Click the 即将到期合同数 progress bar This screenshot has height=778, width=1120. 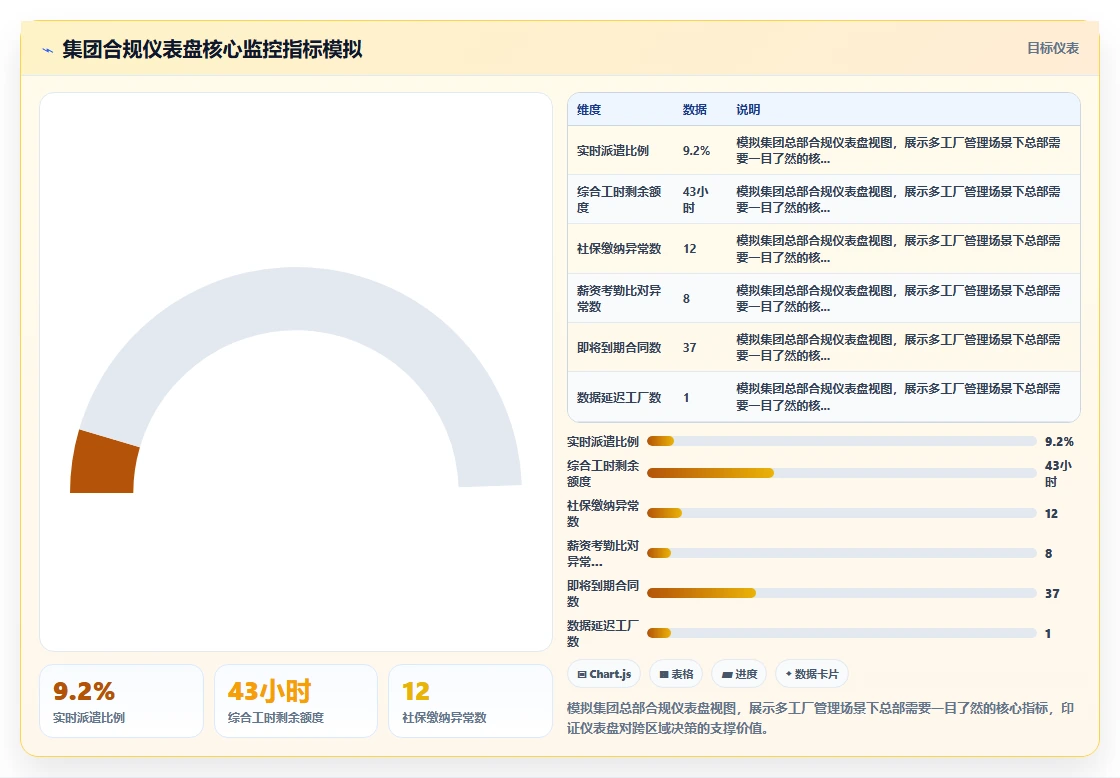(841, 593)
